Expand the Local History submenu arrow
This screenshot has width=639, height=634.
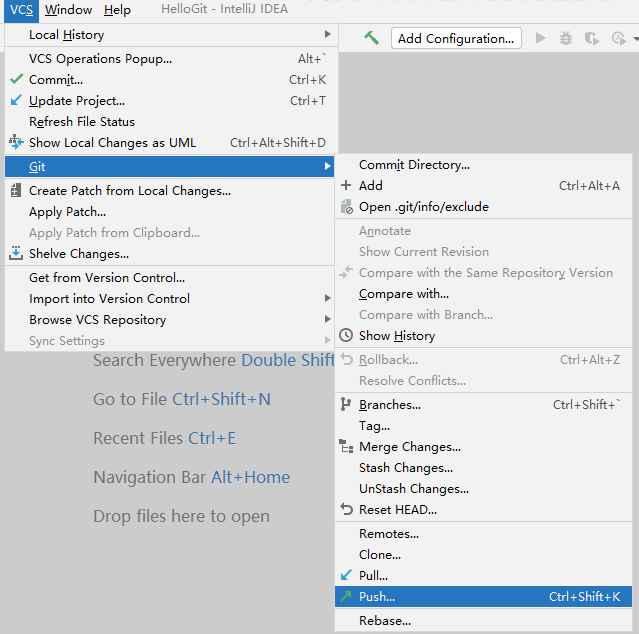(x=327, y=34)
